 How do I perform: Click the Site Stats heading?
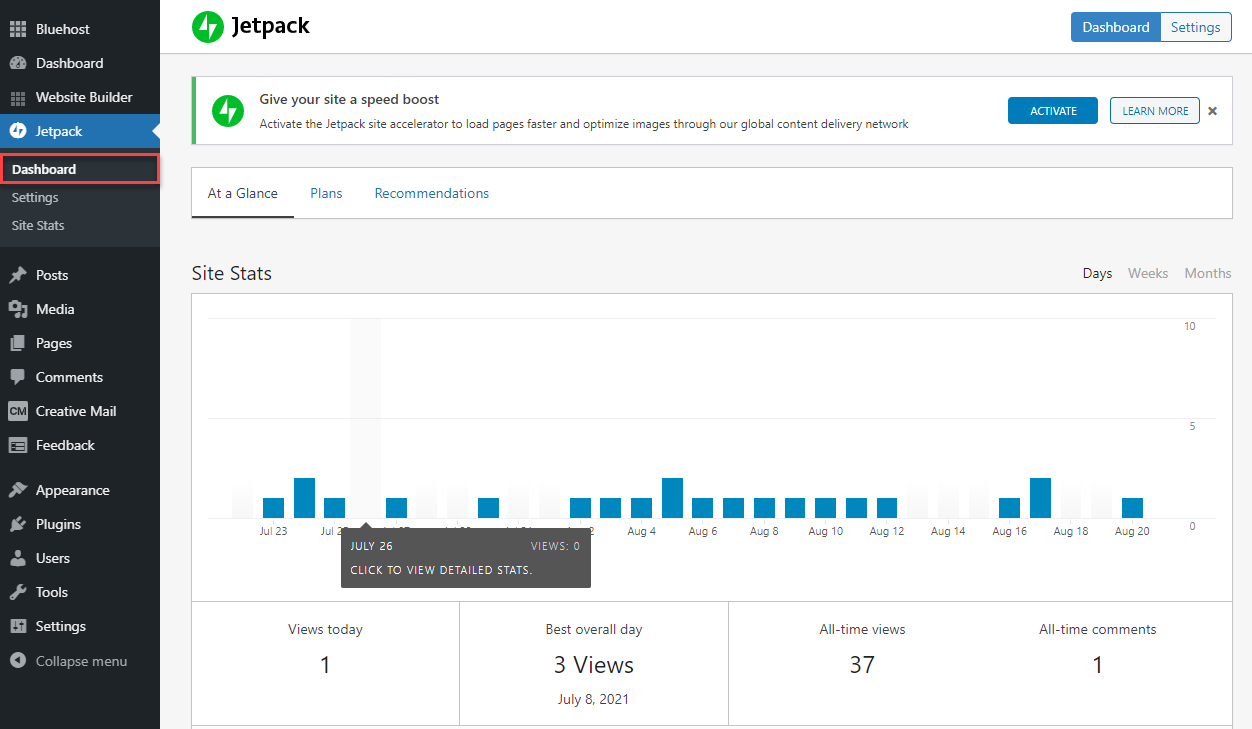232,273
